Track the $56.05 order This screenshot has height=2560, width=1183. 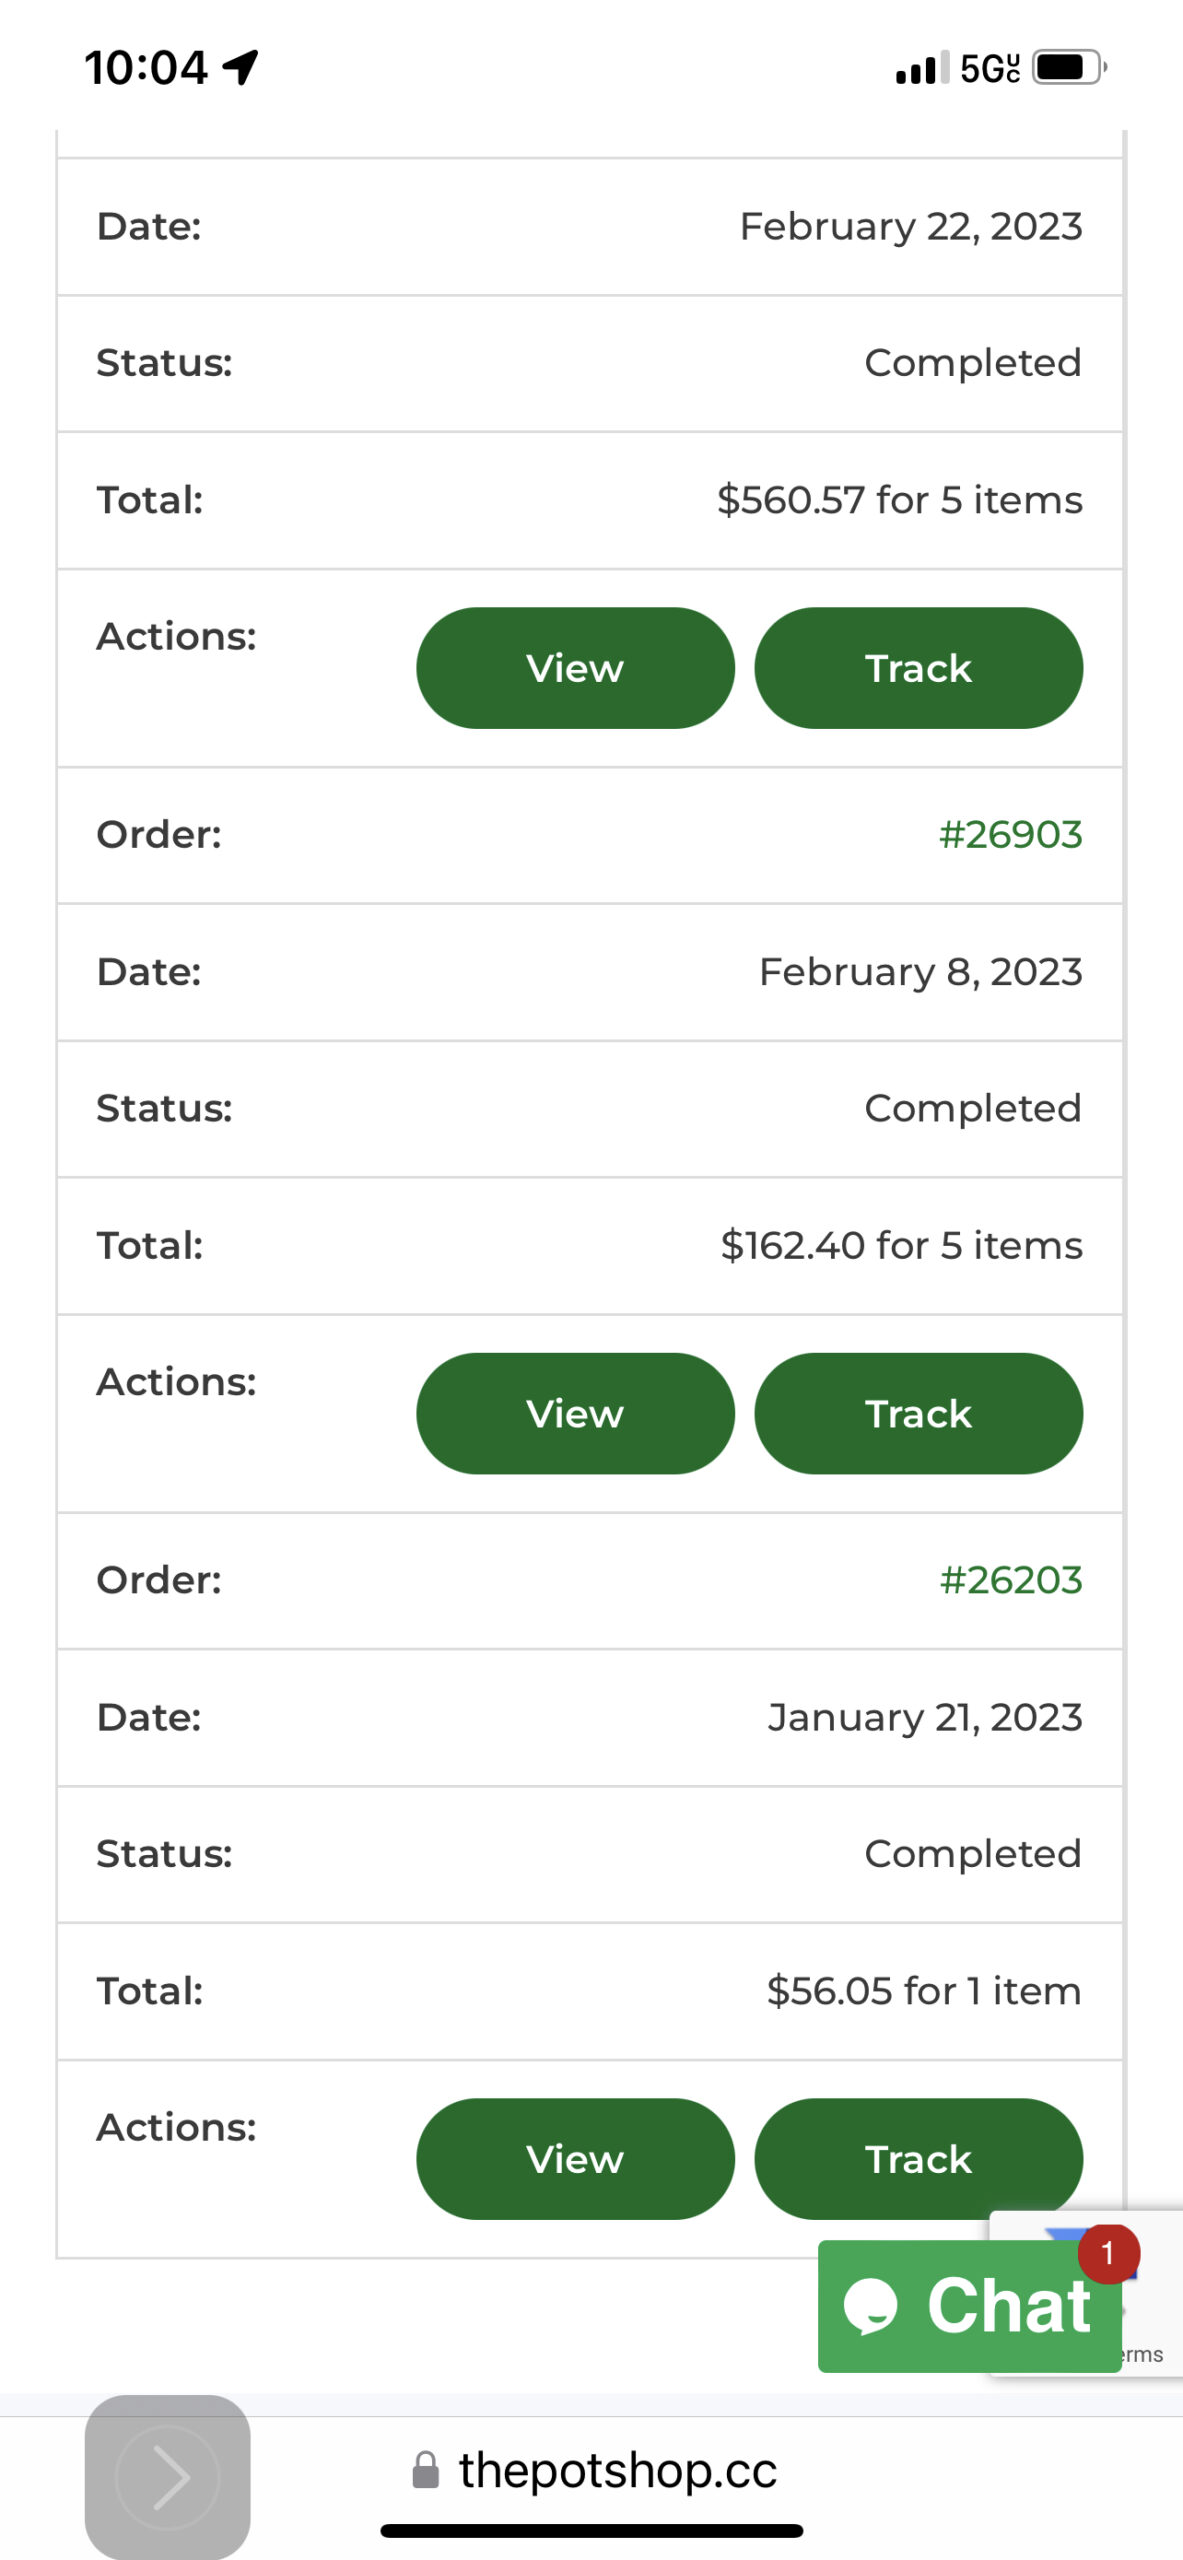(918, 2159)
